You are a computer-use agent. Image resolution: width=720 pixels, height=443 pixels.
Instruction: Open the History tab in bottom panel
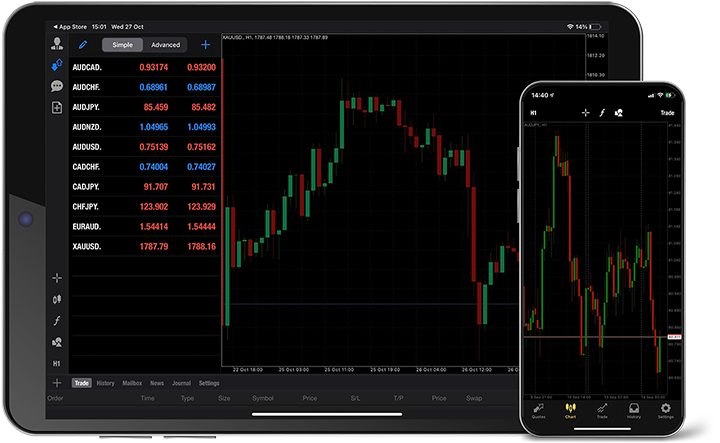(x=106, y=383)
